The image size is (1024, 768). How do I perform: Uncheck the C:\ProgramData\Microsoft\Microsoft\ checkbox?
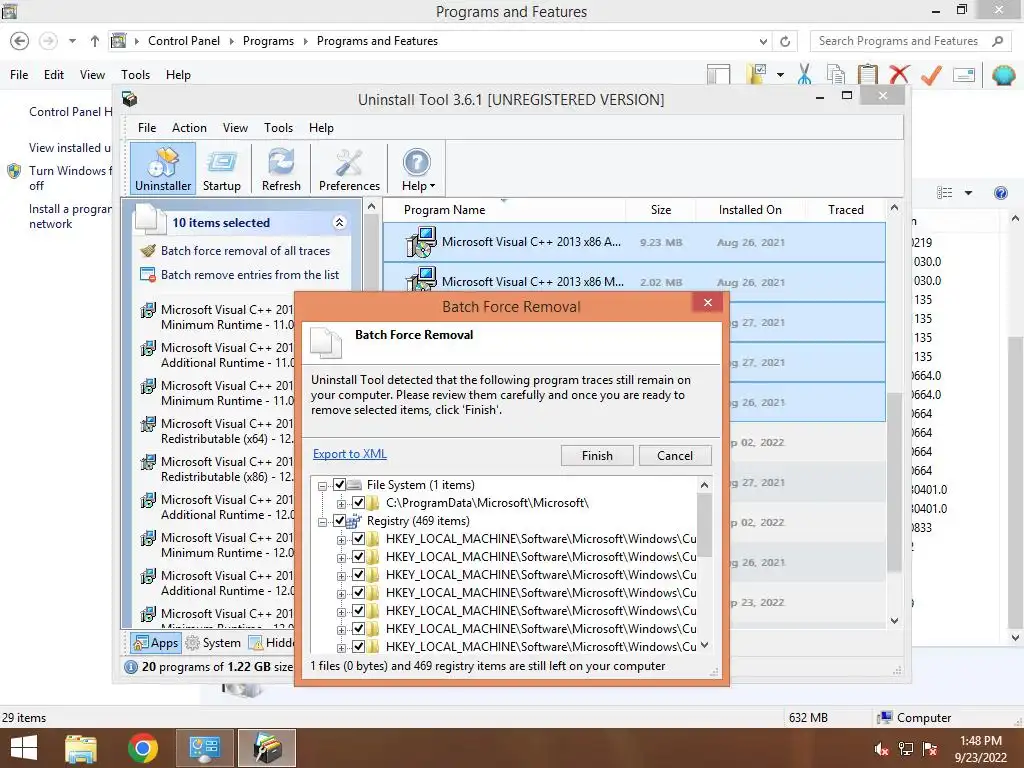click(359, 503)
